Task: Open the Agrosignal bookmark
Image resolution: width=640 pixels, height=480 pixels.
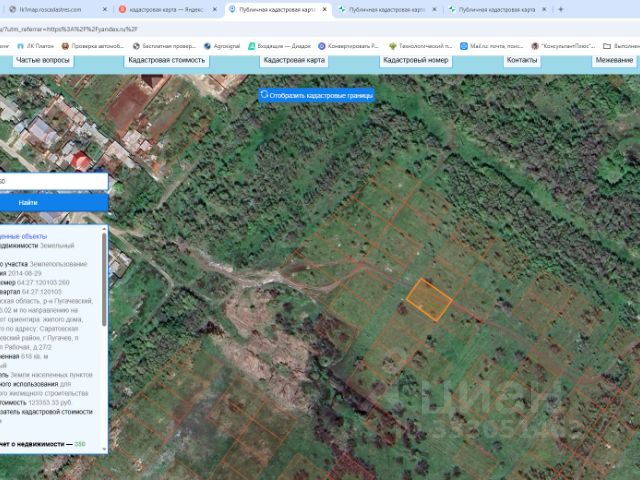Action: pyautogui.click(x=222, y=46)
